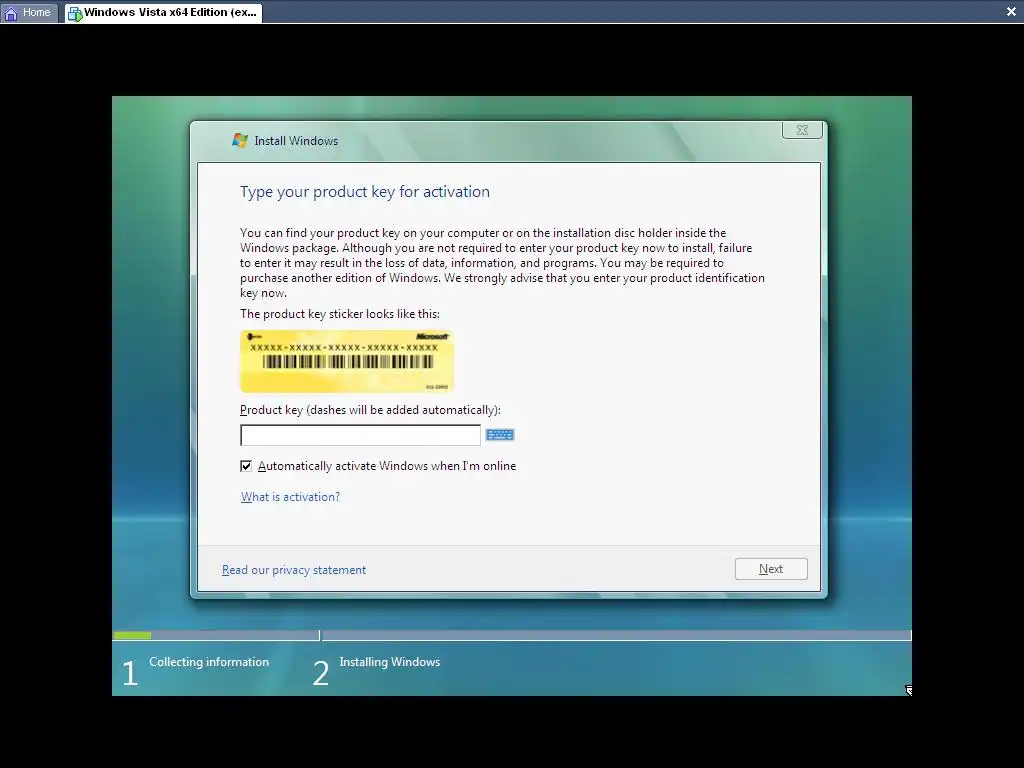Click the Installing Windows step label
Image resolution: width=1024 pixels, height=768 pixels.
[390, 662]
